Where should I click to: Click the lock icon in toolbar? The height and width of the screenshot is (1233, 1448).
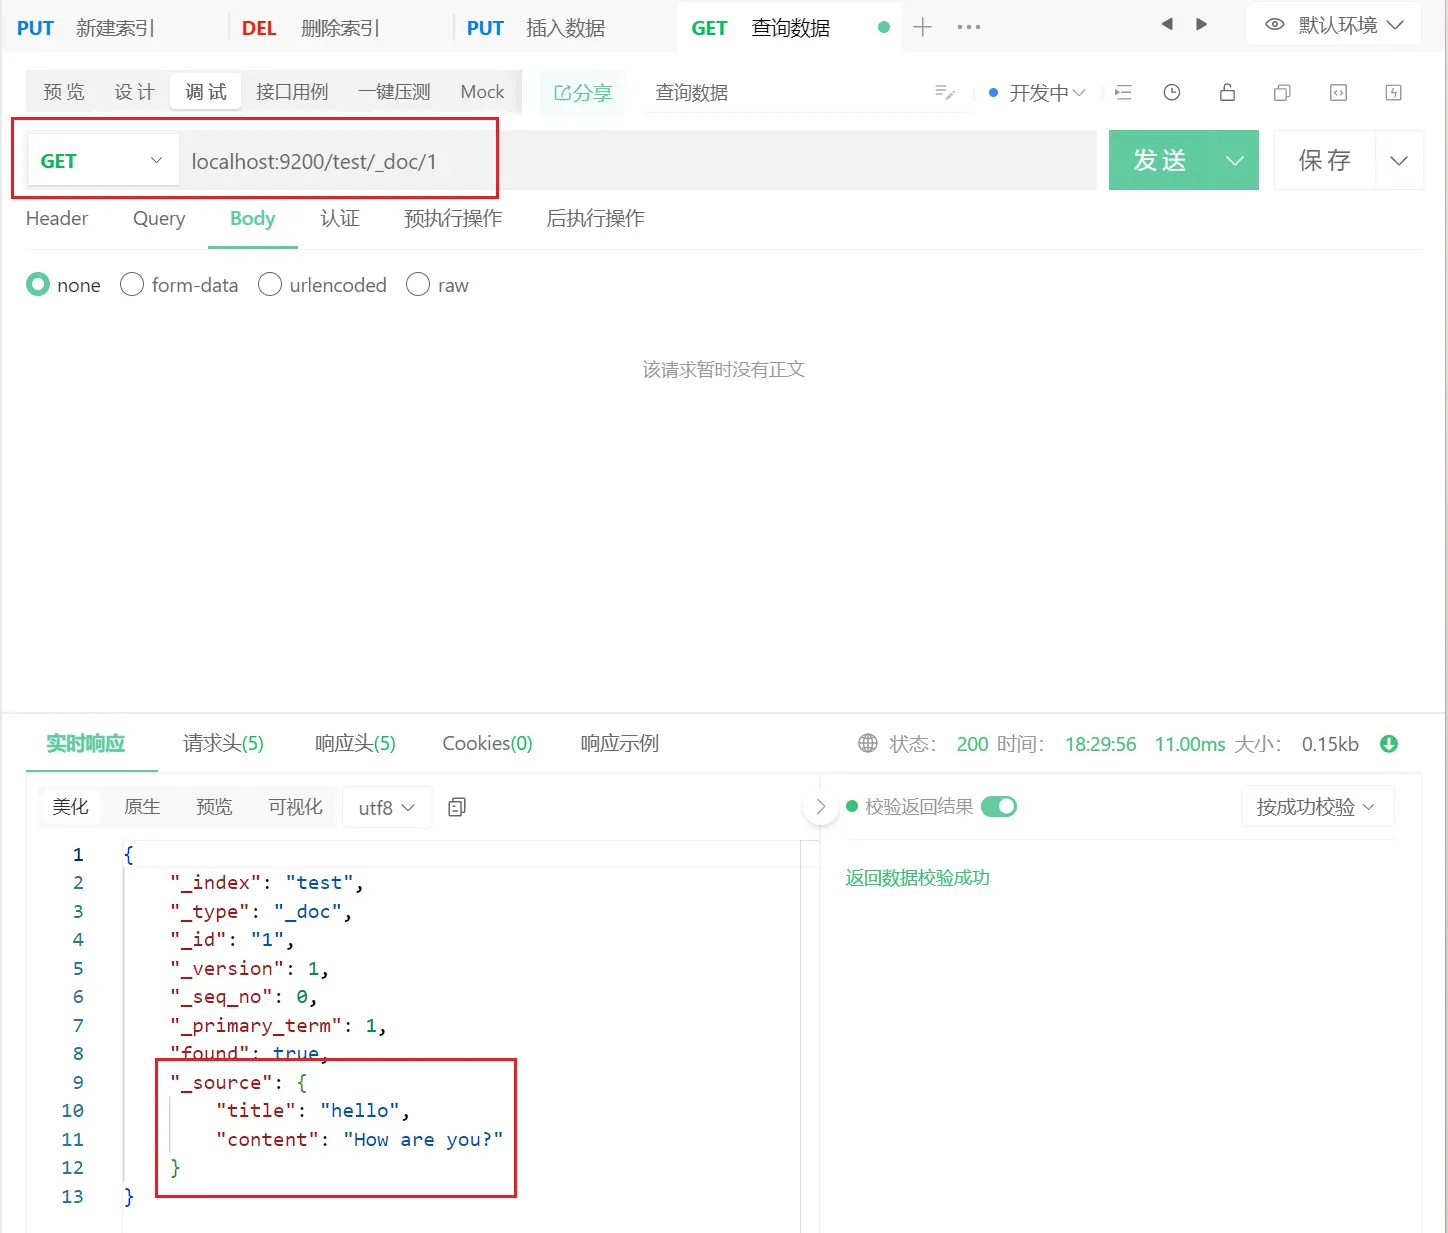coord(1227,92)
